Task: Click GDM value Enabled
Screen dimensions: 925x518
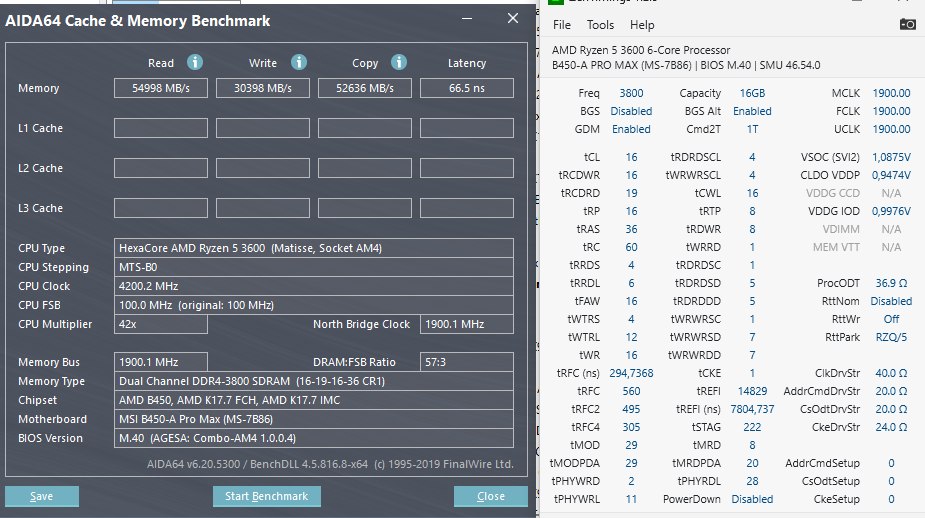Action: point(631,129)
